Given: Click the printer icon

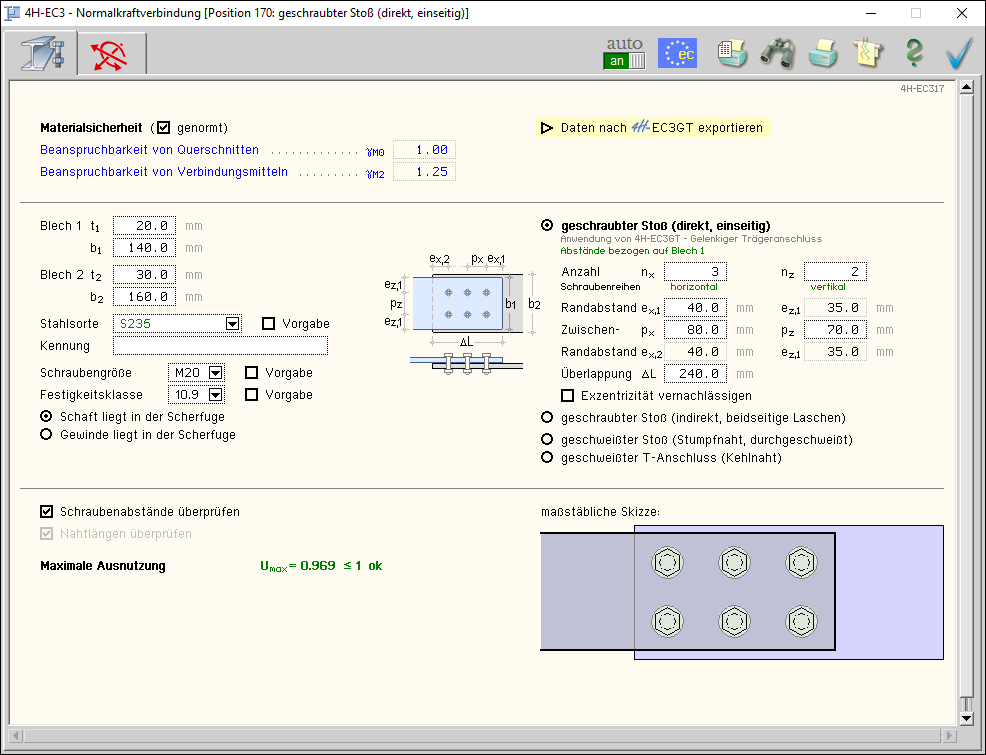Looking at the screenshot, I should coord(823,53).
